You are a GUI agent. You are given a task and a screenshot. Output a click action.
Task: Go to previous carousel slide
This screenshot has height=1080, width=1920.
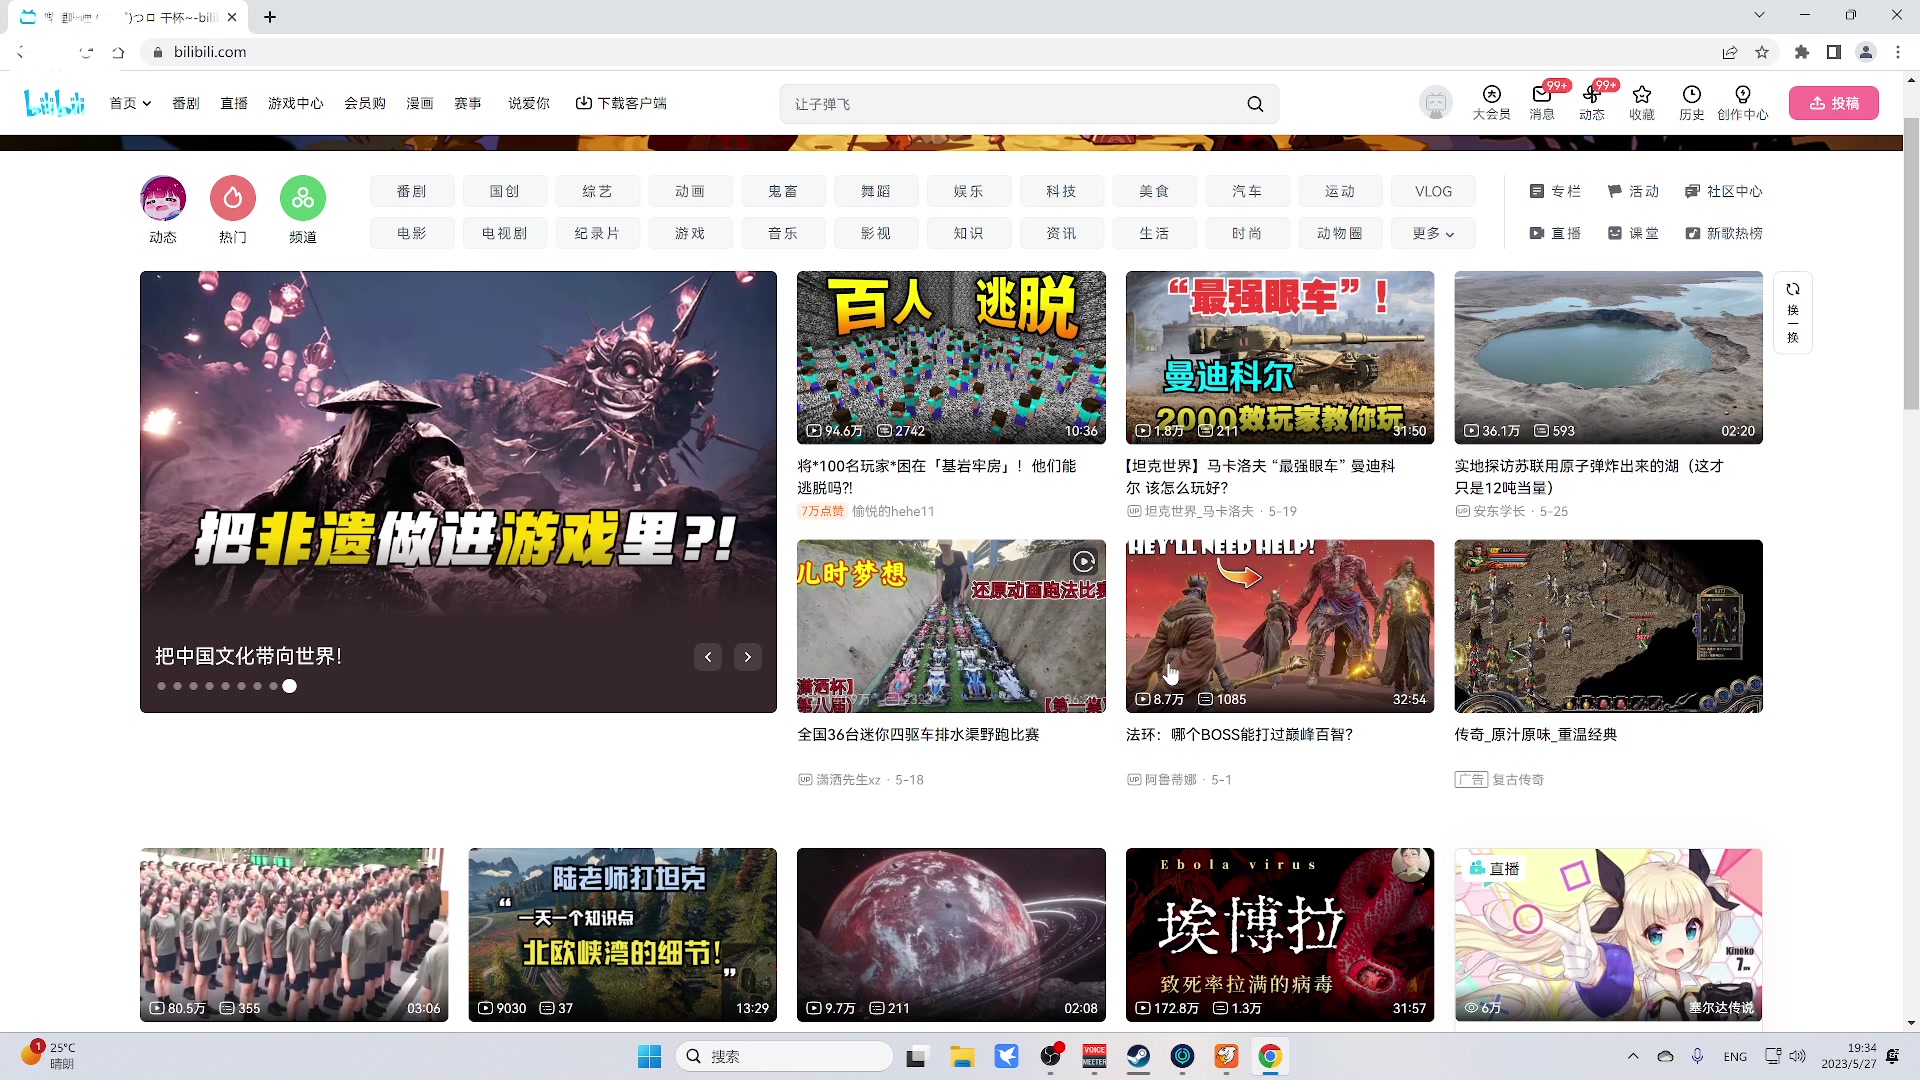pos(708,657)
